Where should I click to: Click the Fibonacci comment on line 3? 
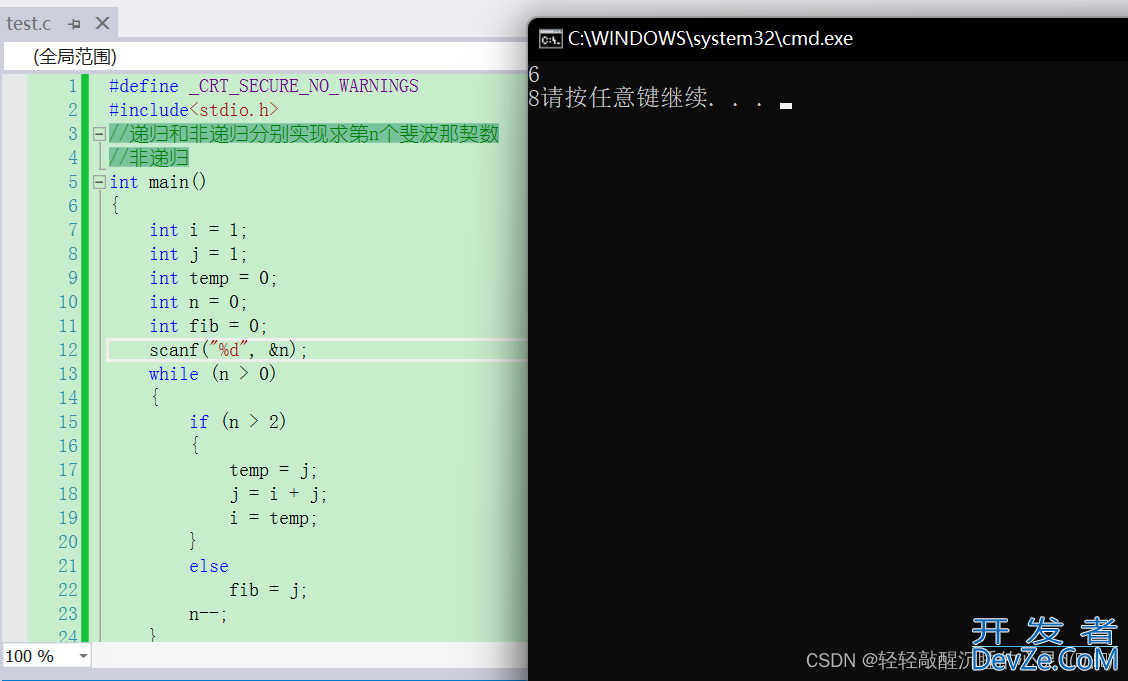pyautogui.click(x=304, y=134)
